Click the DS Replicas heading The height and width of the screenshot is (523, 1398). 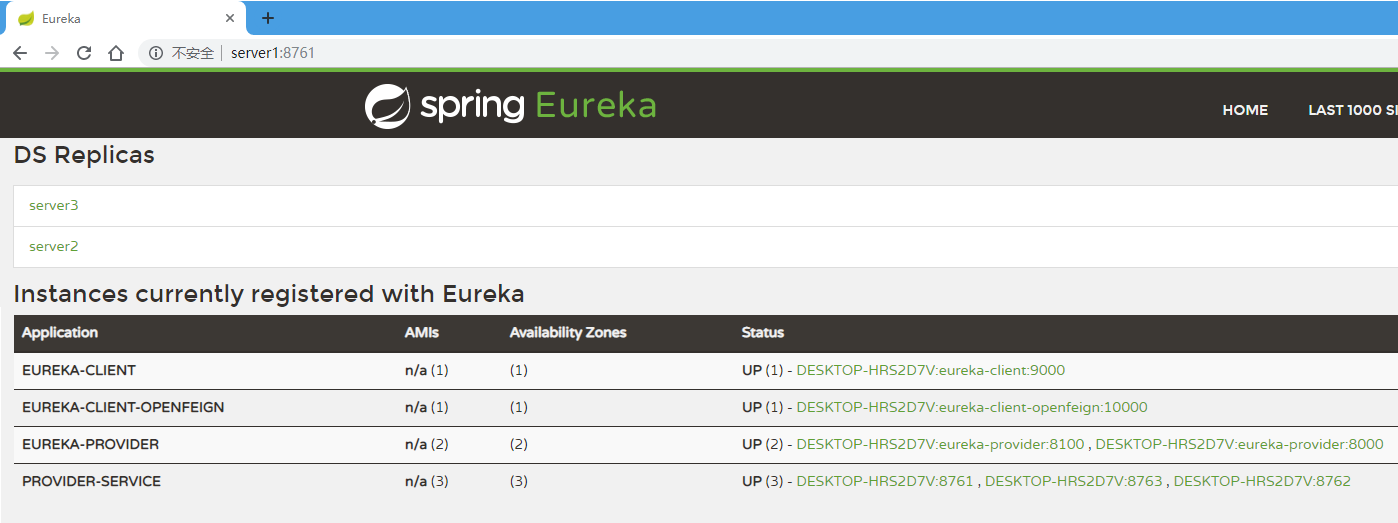84,155
